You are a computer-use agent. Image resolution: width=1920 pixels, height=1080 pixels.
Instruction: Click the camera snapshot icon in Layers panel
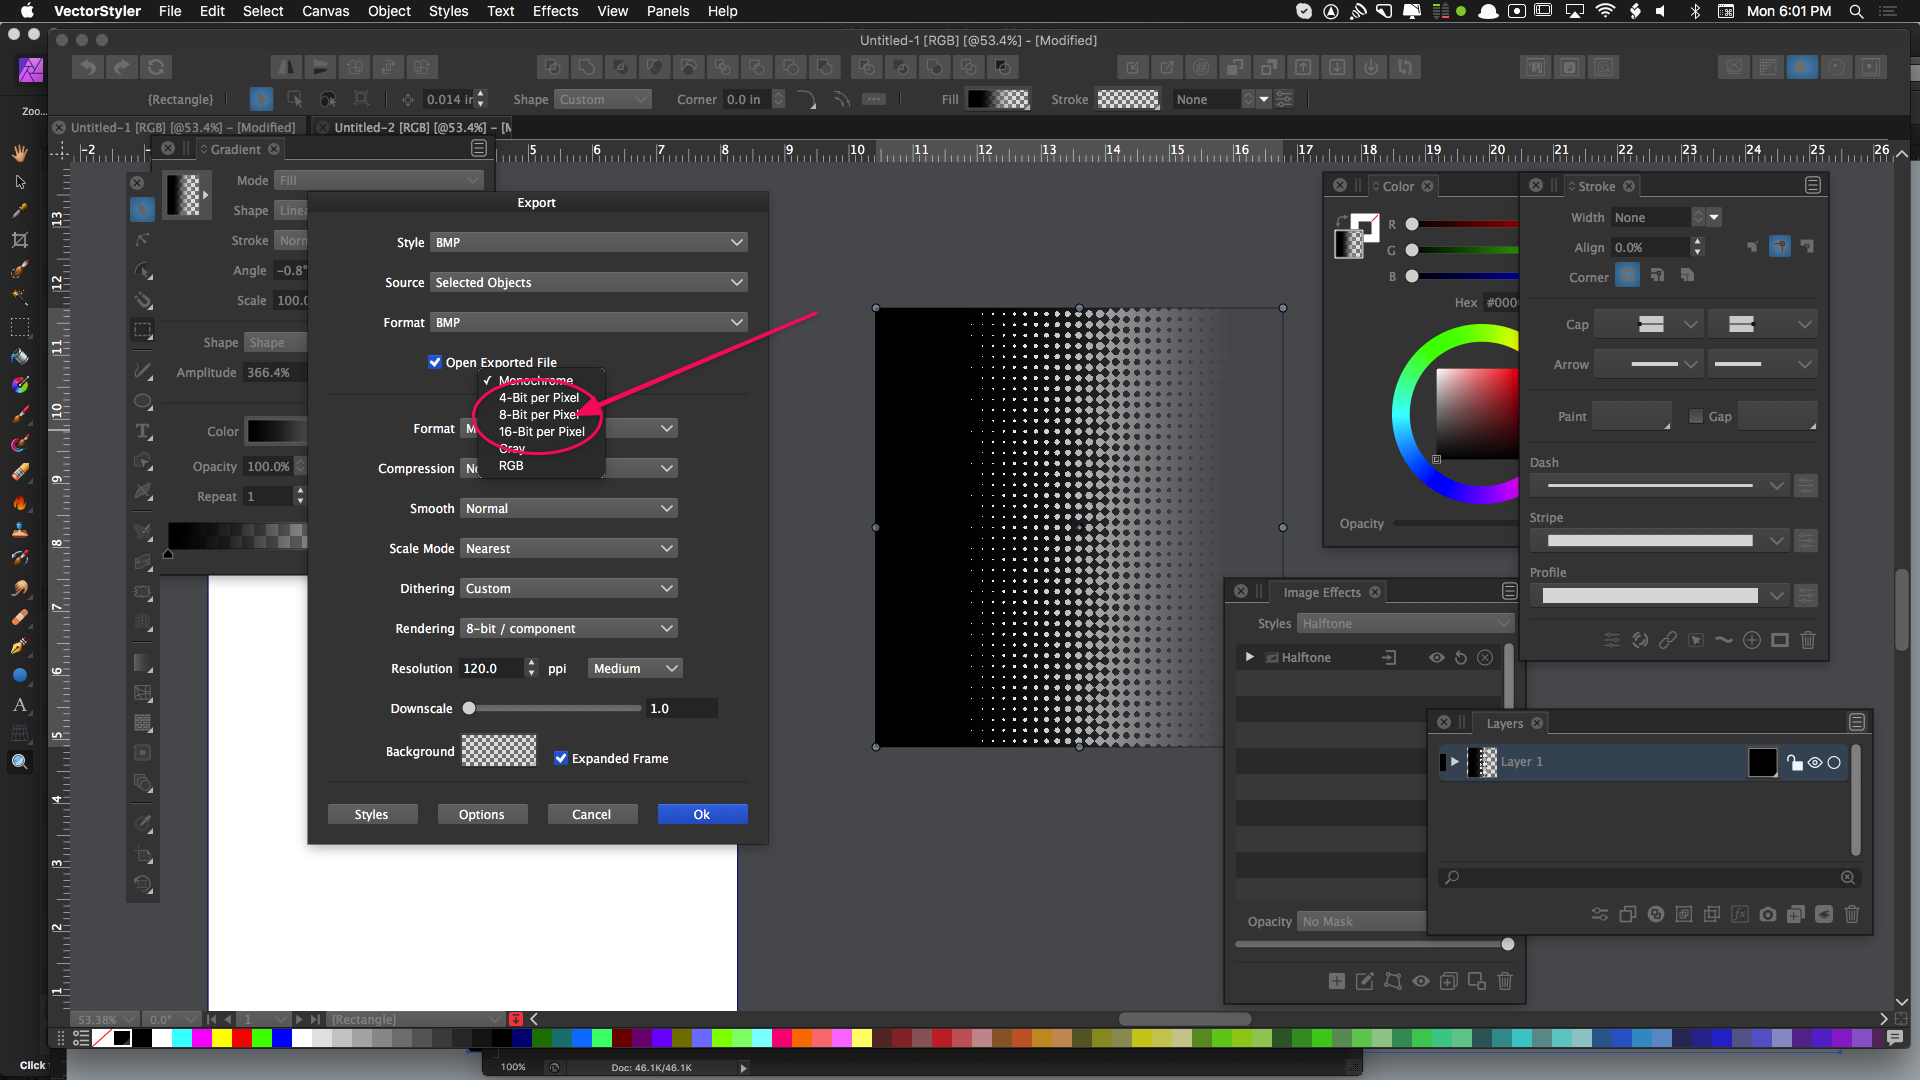click(x=1767, y=914)
